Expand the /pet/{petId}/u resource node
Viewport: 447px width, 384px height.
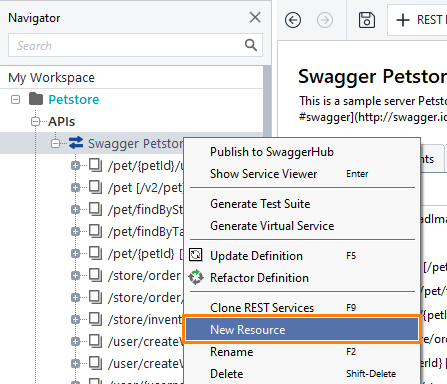76,165
